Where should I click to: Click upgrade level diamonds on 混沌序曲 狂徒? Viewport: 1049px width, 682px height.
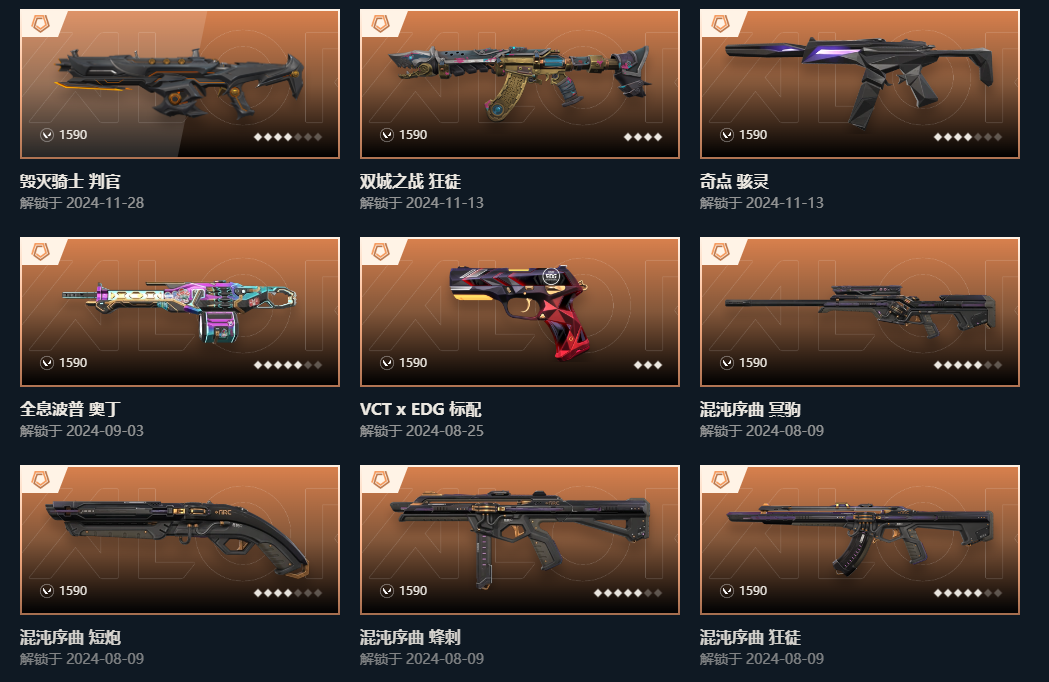click(x=967, y=593)
